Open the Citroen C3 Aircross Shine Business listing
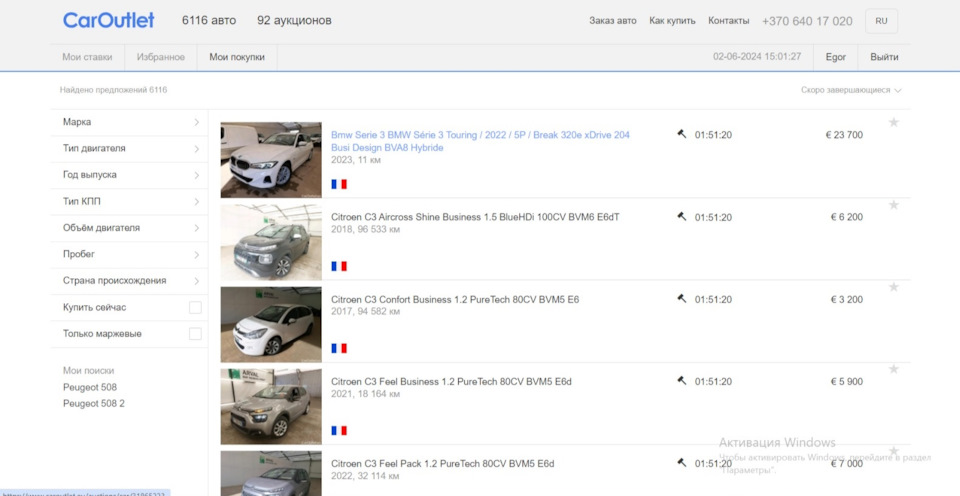Screen dimensions: 960x496 (475, 217)
